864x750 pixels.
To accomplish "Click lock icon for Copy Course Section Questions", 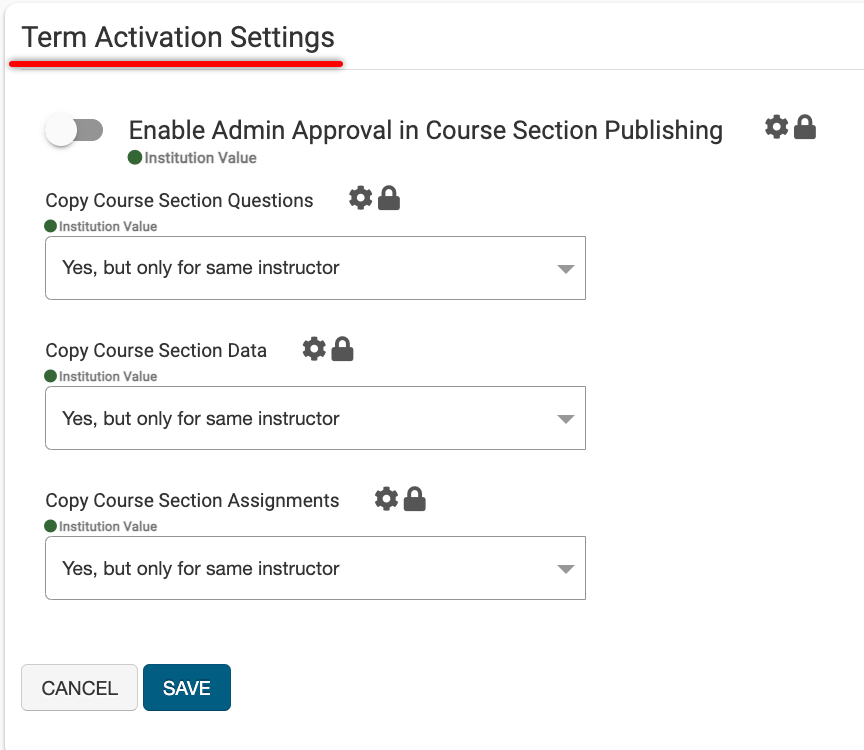I will pos(389,198).
